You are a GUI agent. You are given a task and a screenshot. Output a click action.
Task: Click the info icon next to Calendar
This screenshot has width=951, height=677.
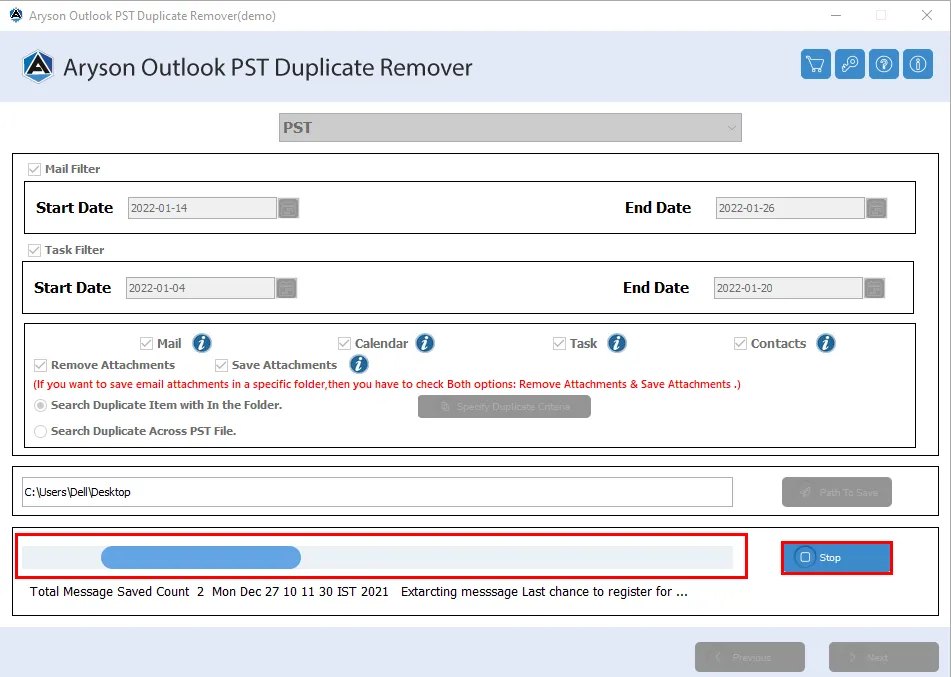coord(425,343)
